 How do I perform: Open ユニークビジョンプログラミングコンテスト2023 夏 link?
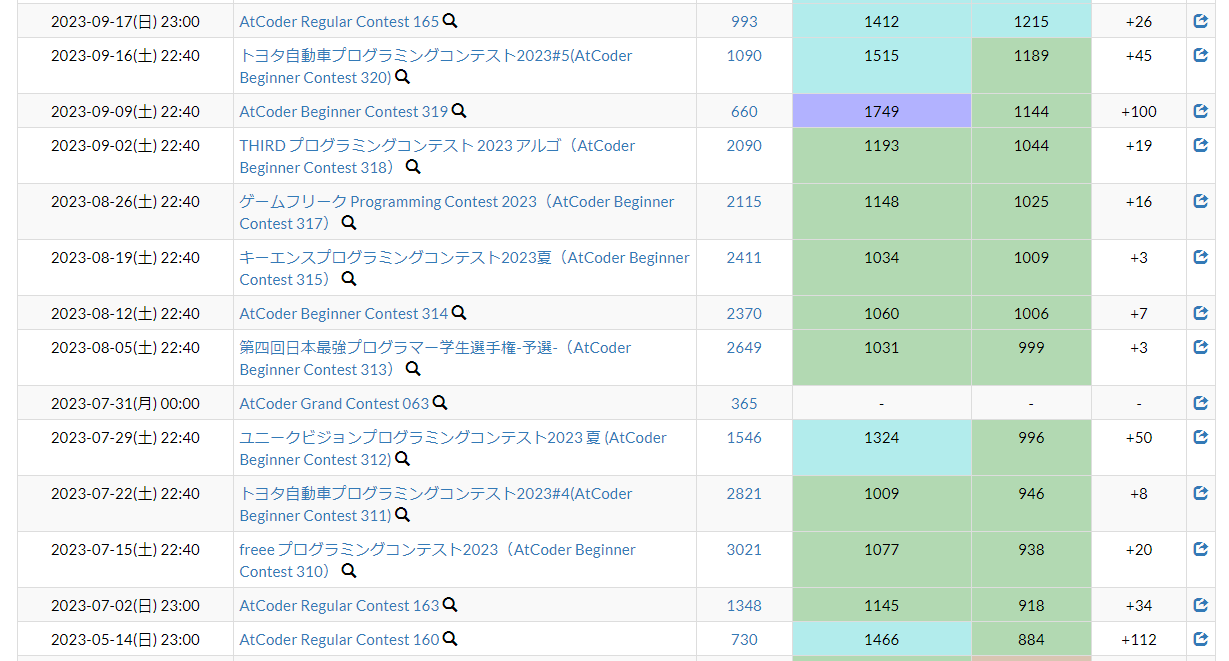453,448
